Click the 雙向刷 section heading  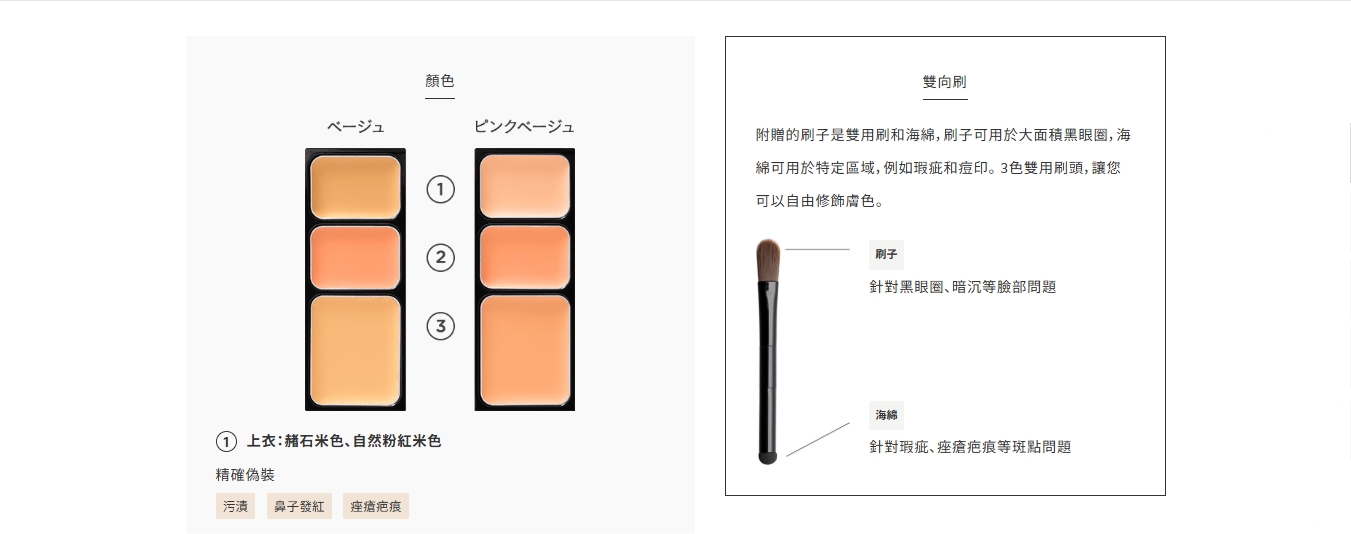click(x=945, y=82)
